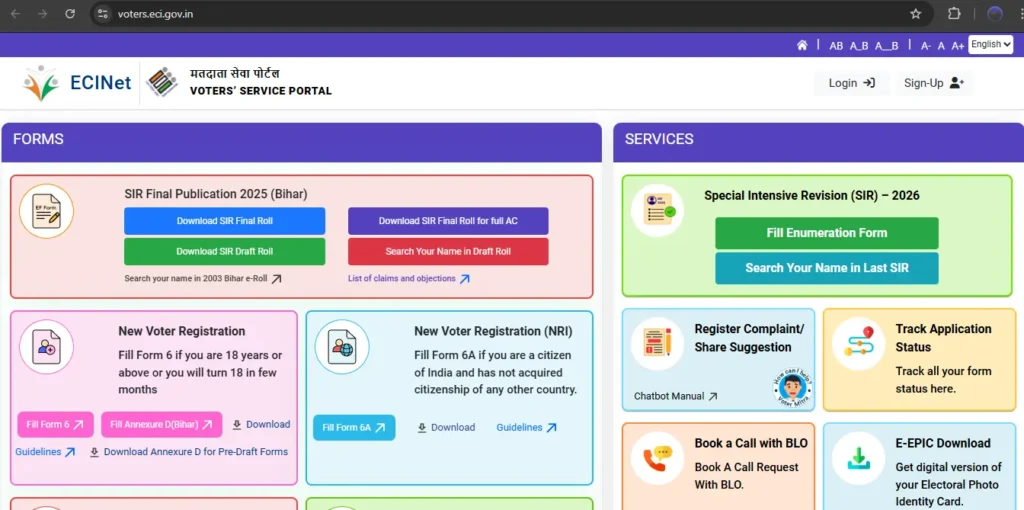Open the English language dropdown
This screenshot has height=510, width=1024.
(990, 44)
